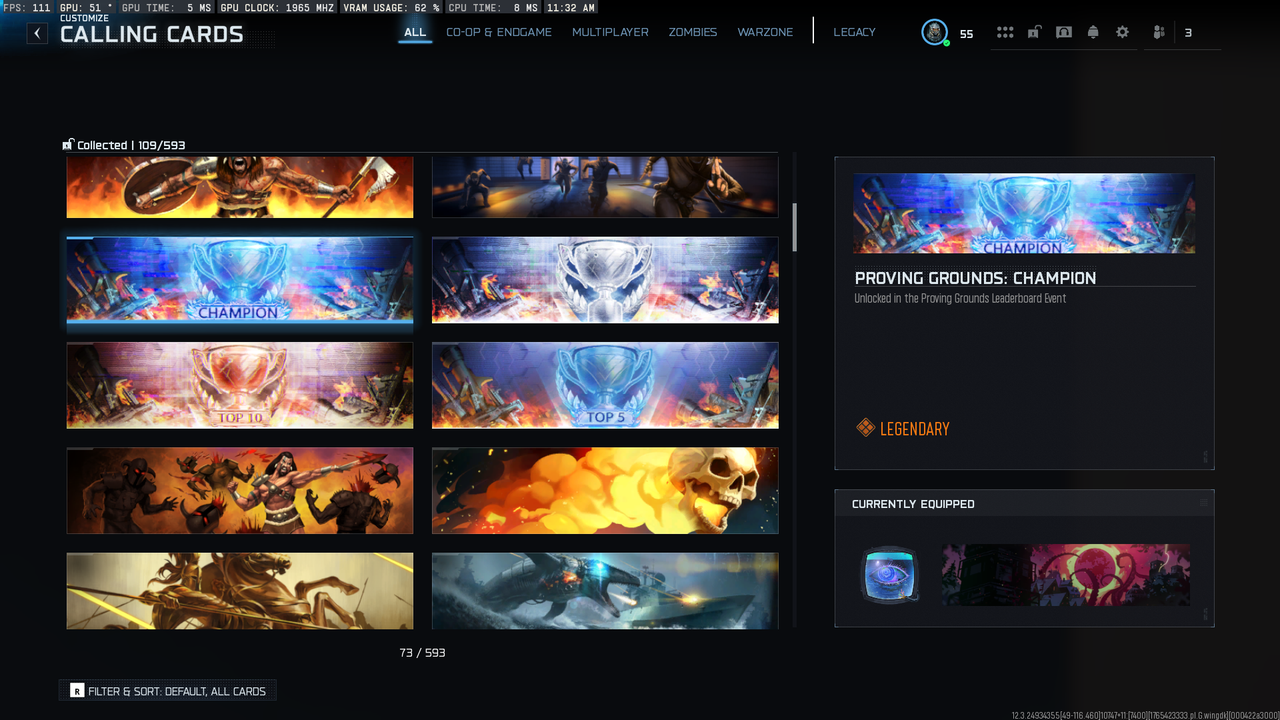Click the R key filter icon
The width and height of the screenshot is (1280, 720).
pyautogui.click(x=77, y=691)
